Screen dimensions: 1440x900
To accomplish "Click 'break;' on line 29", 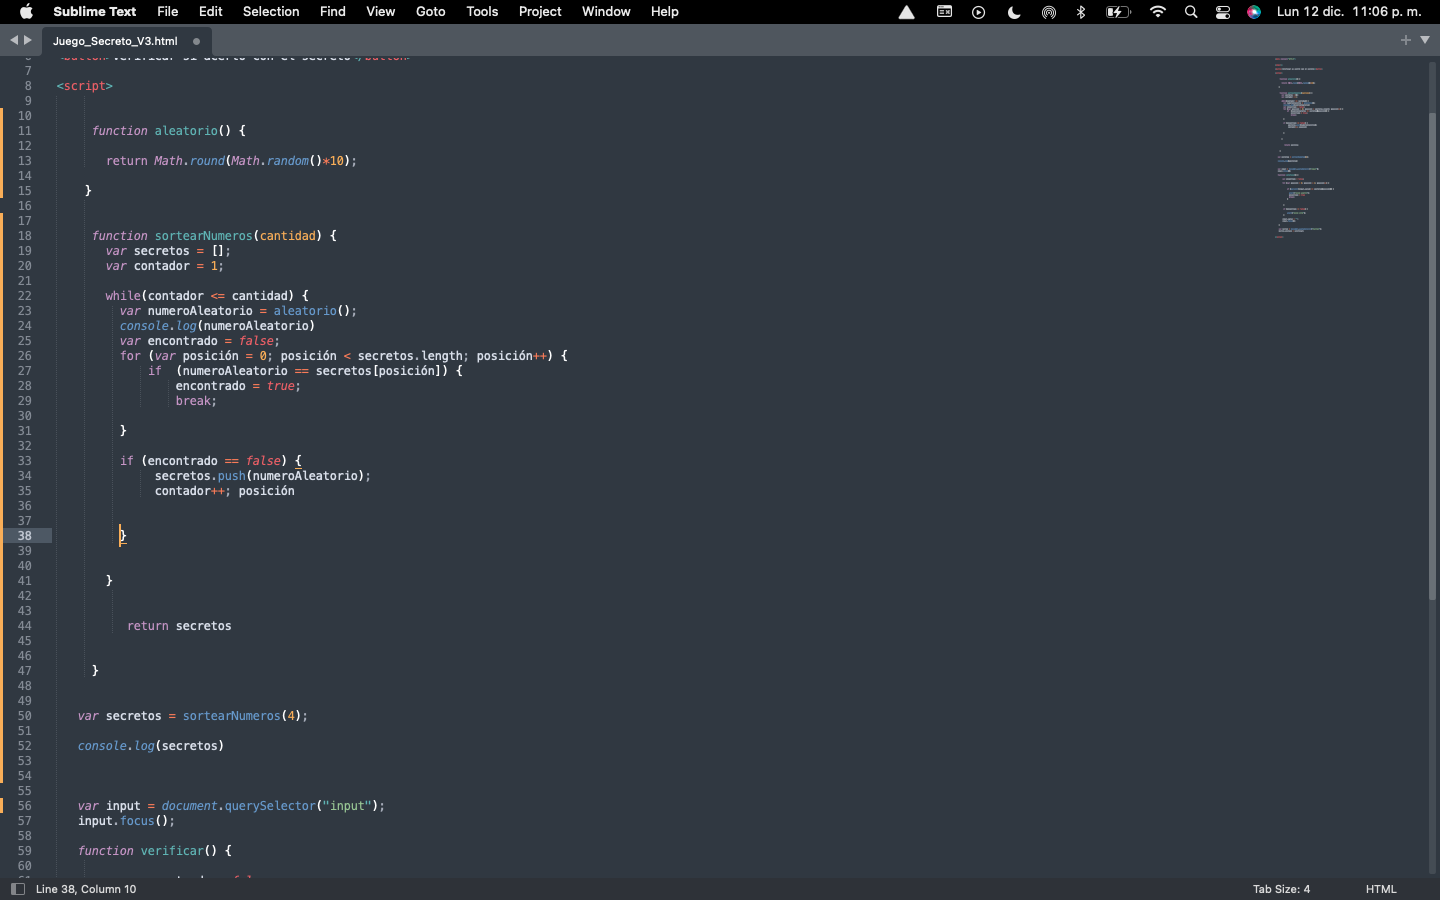I will tap(196, 401).
